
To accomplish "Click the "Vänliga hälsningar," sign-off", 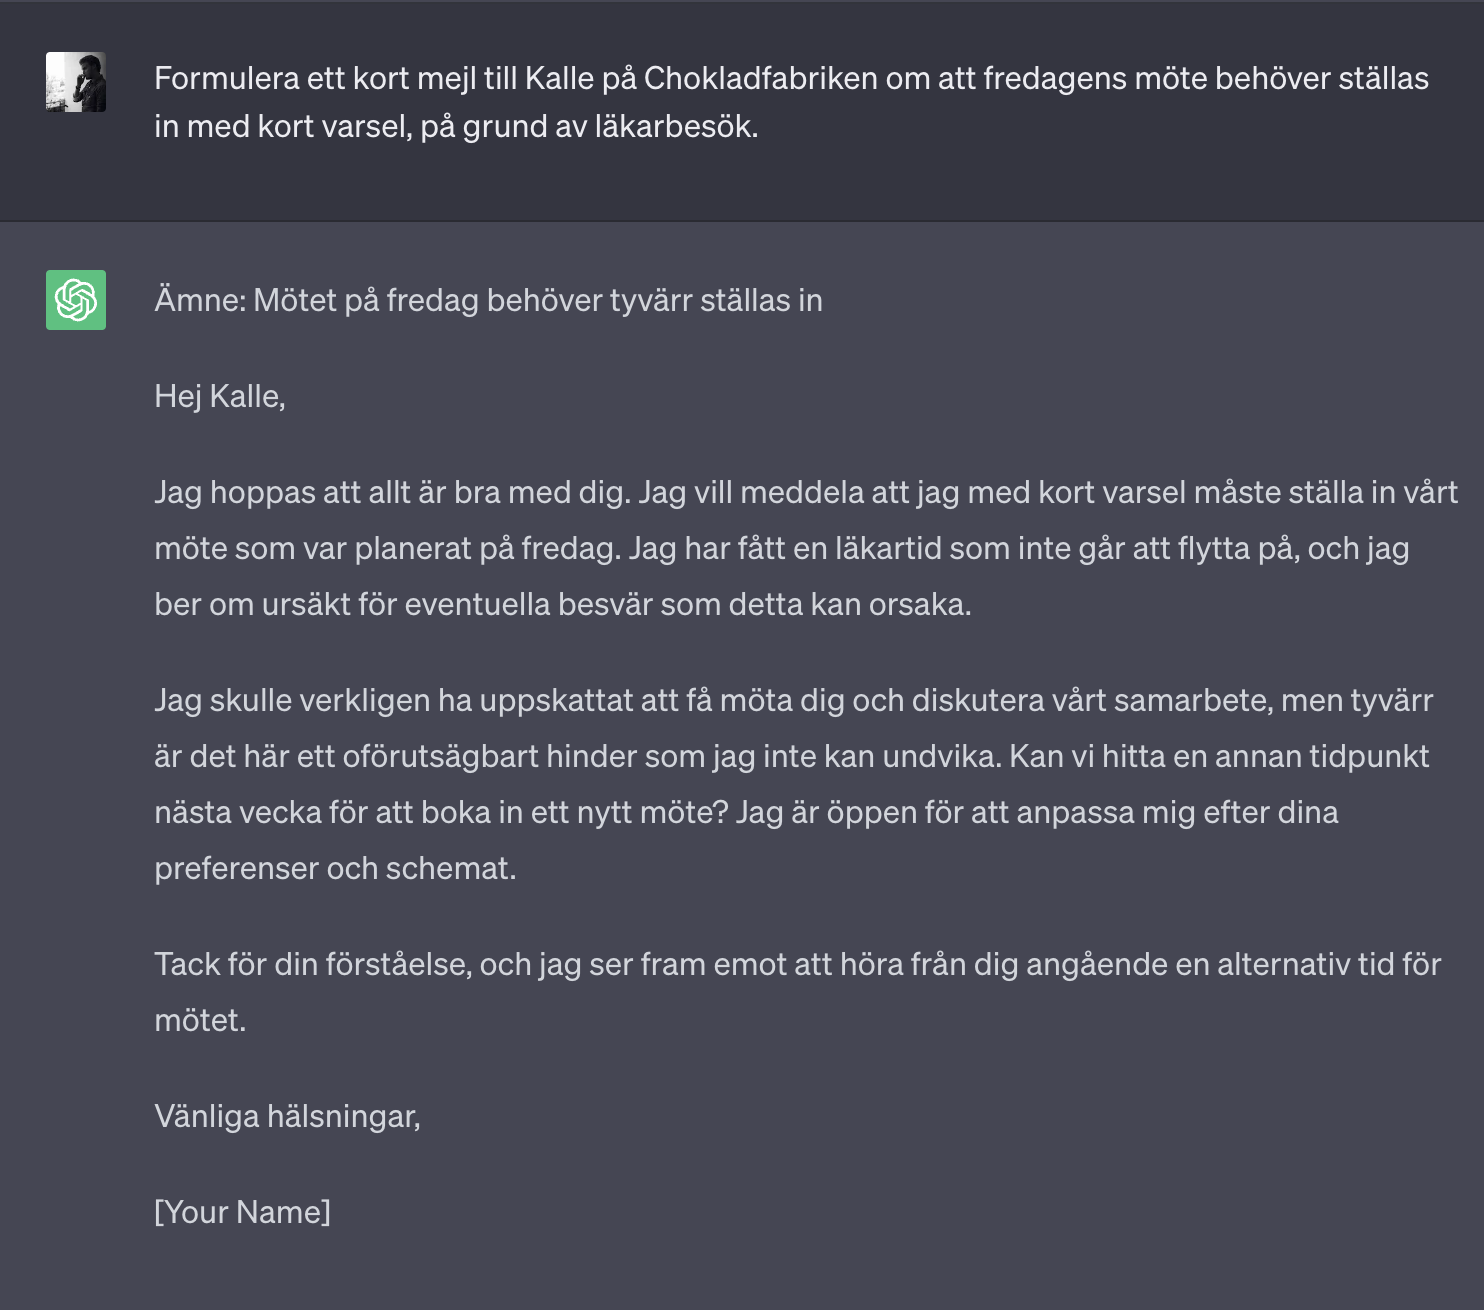I will click(287, 1116).
